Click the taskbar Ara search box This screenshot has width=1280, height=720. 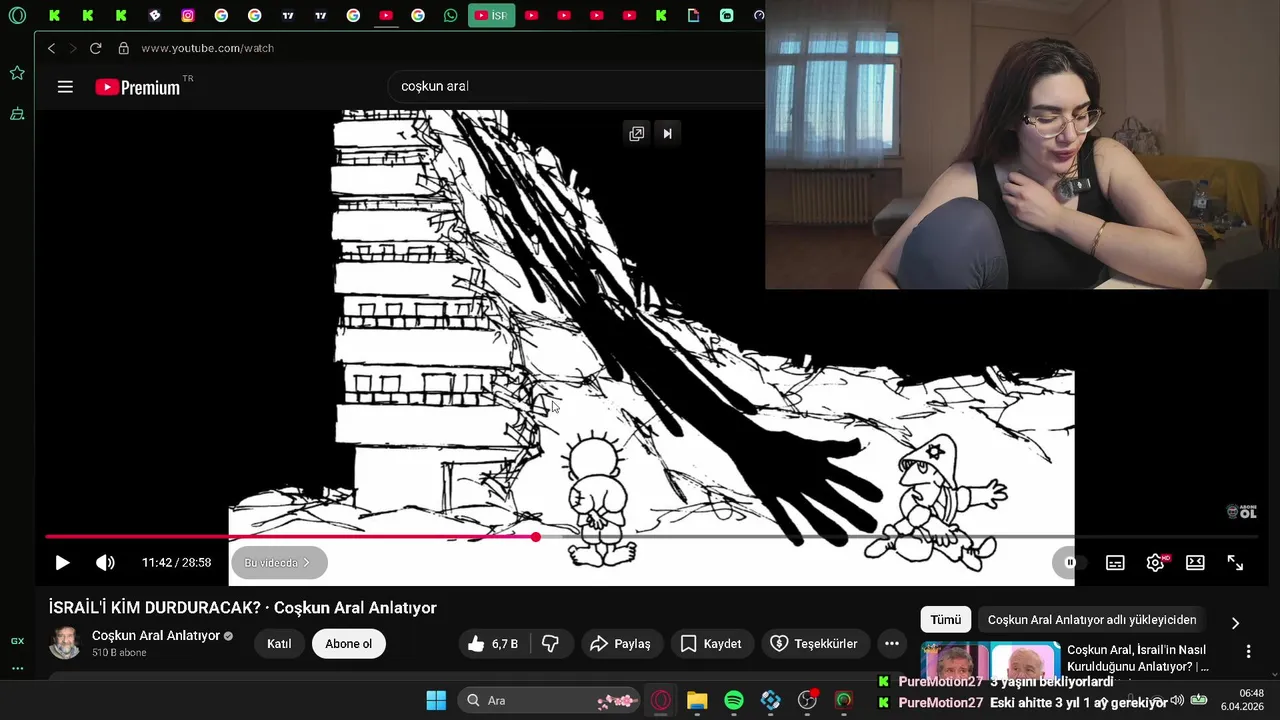pos(548,700)
